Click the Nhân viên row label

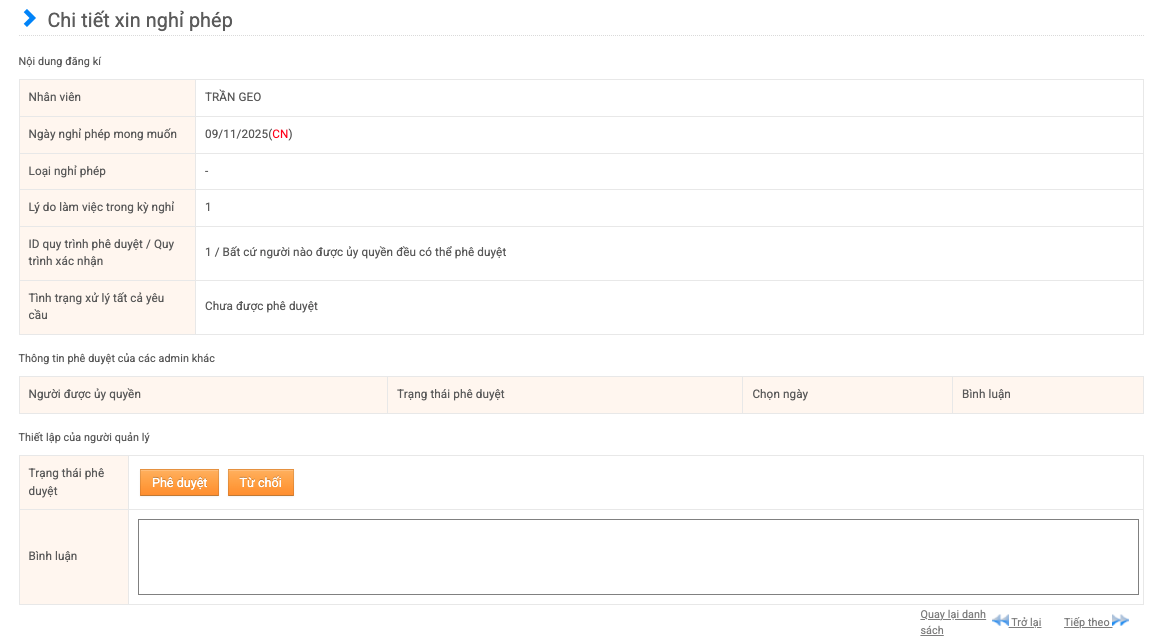pyautogui.click(x=55, y=97)
